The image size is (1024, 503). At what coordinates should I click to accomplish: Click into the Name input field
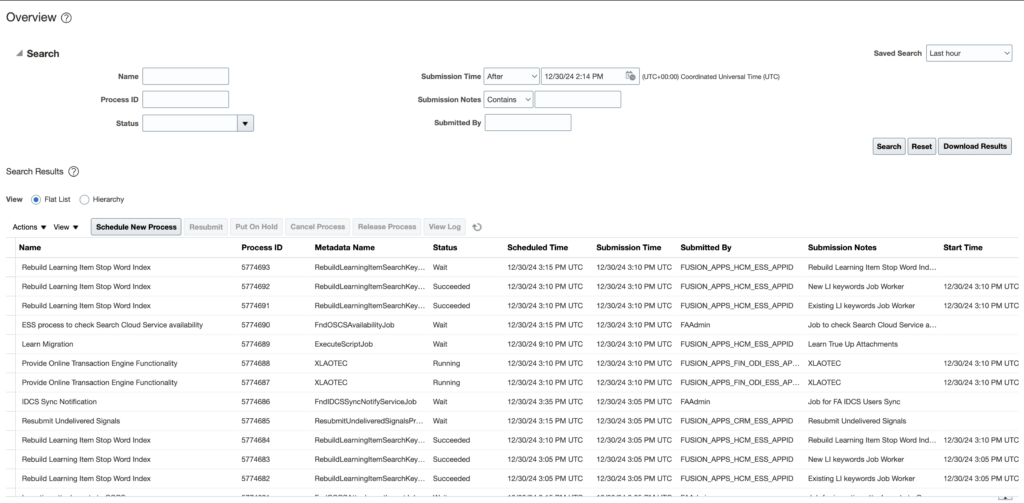click(x=186, y=76)
